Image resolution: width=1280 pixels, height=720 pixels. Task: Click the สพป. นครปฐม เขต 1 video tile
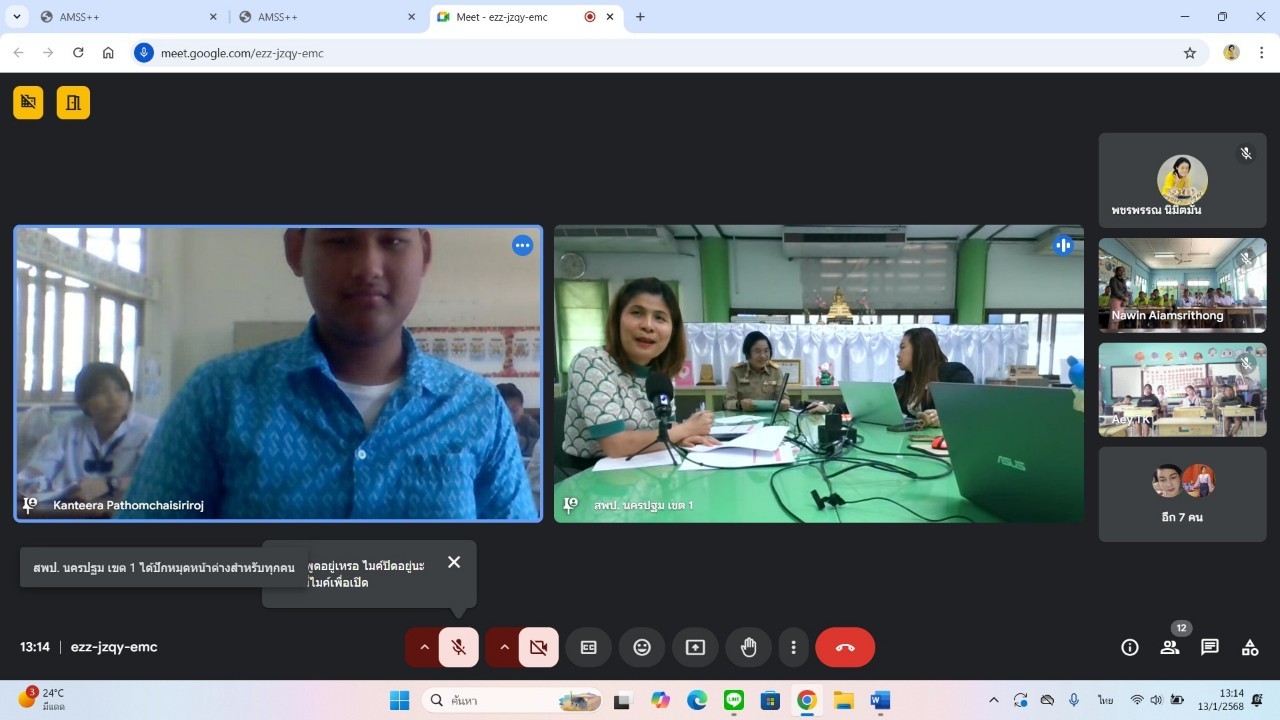coord(819,373)
